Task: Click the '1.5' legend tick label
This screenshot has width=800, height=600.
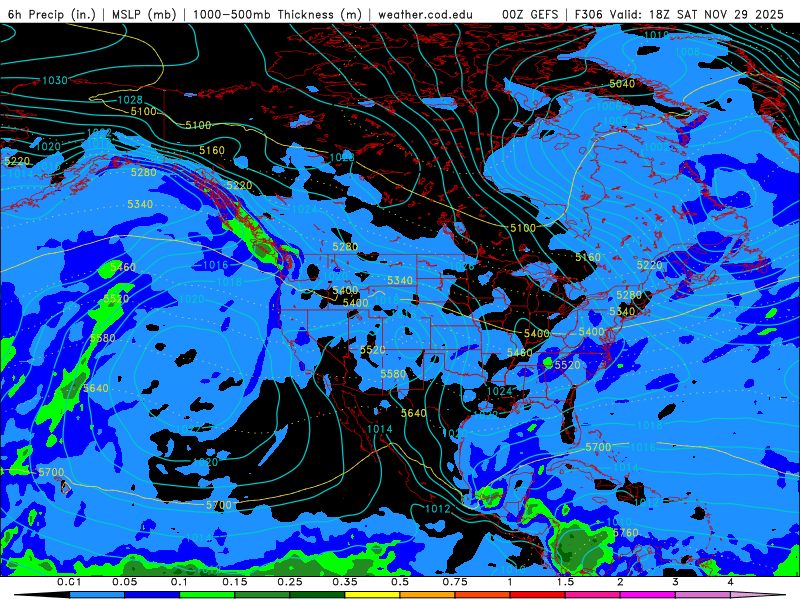Action: pos(565,582)
